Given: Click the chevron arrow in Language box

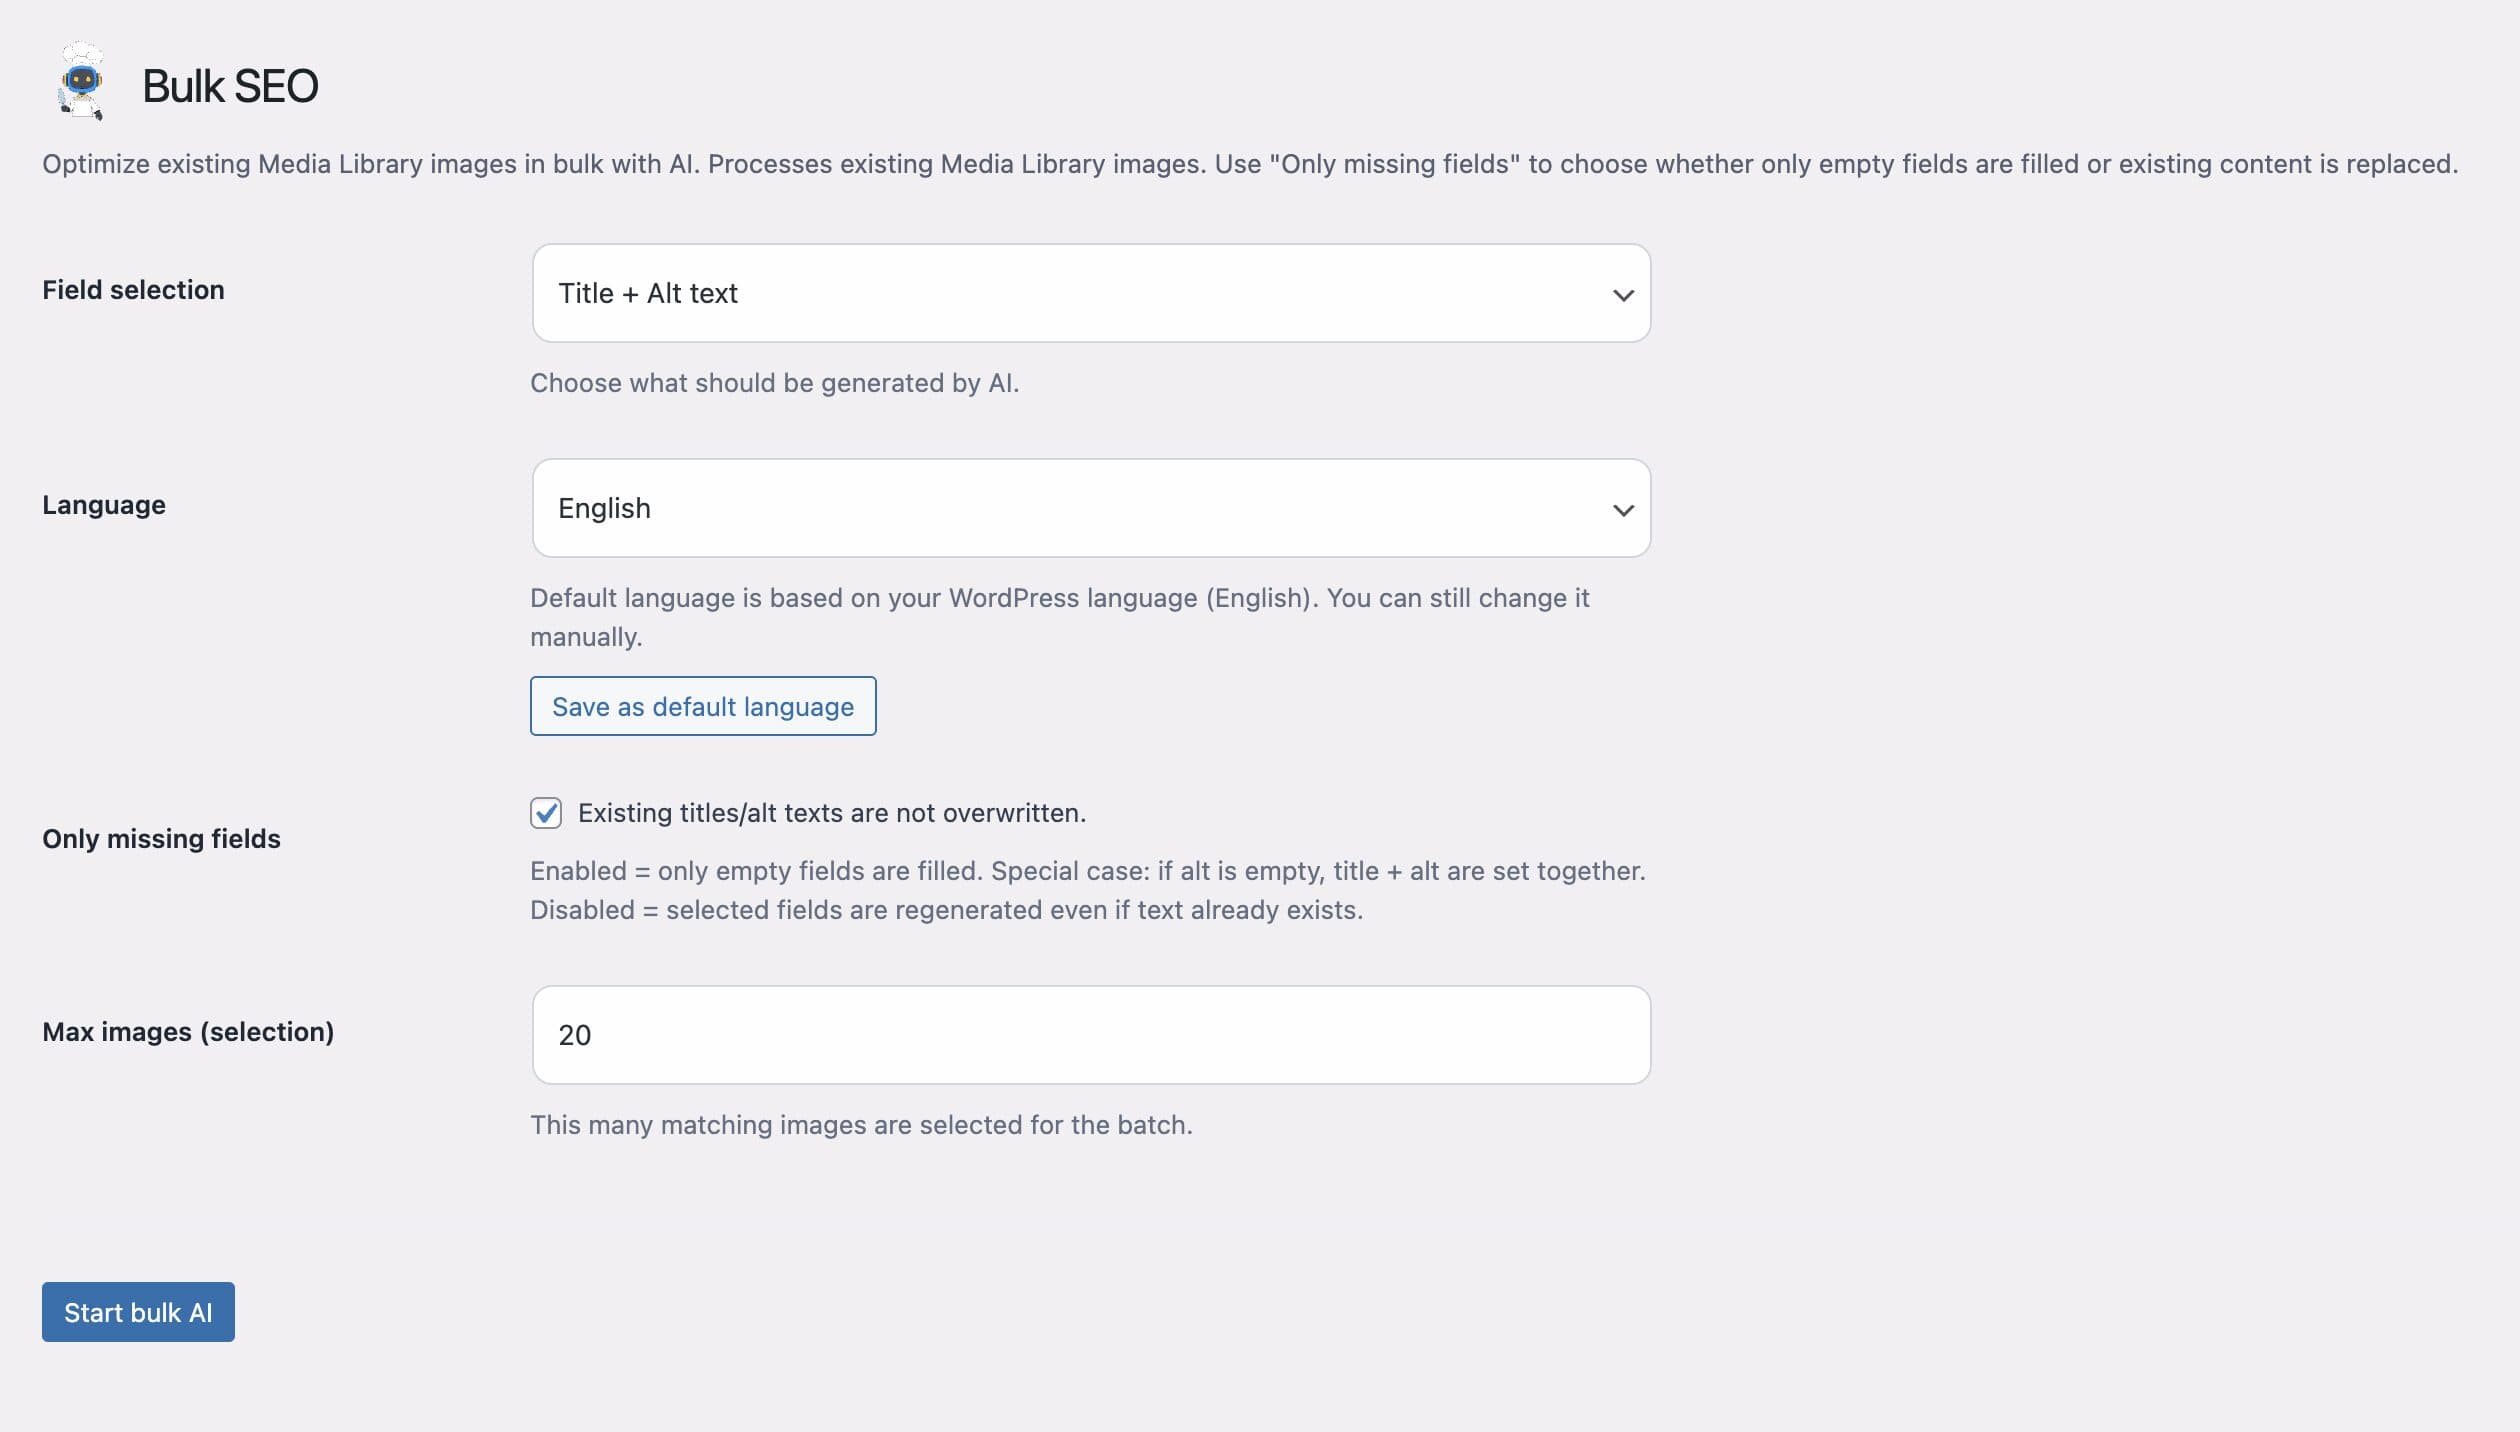Looking at the screenshot, I should point(1623,510).
